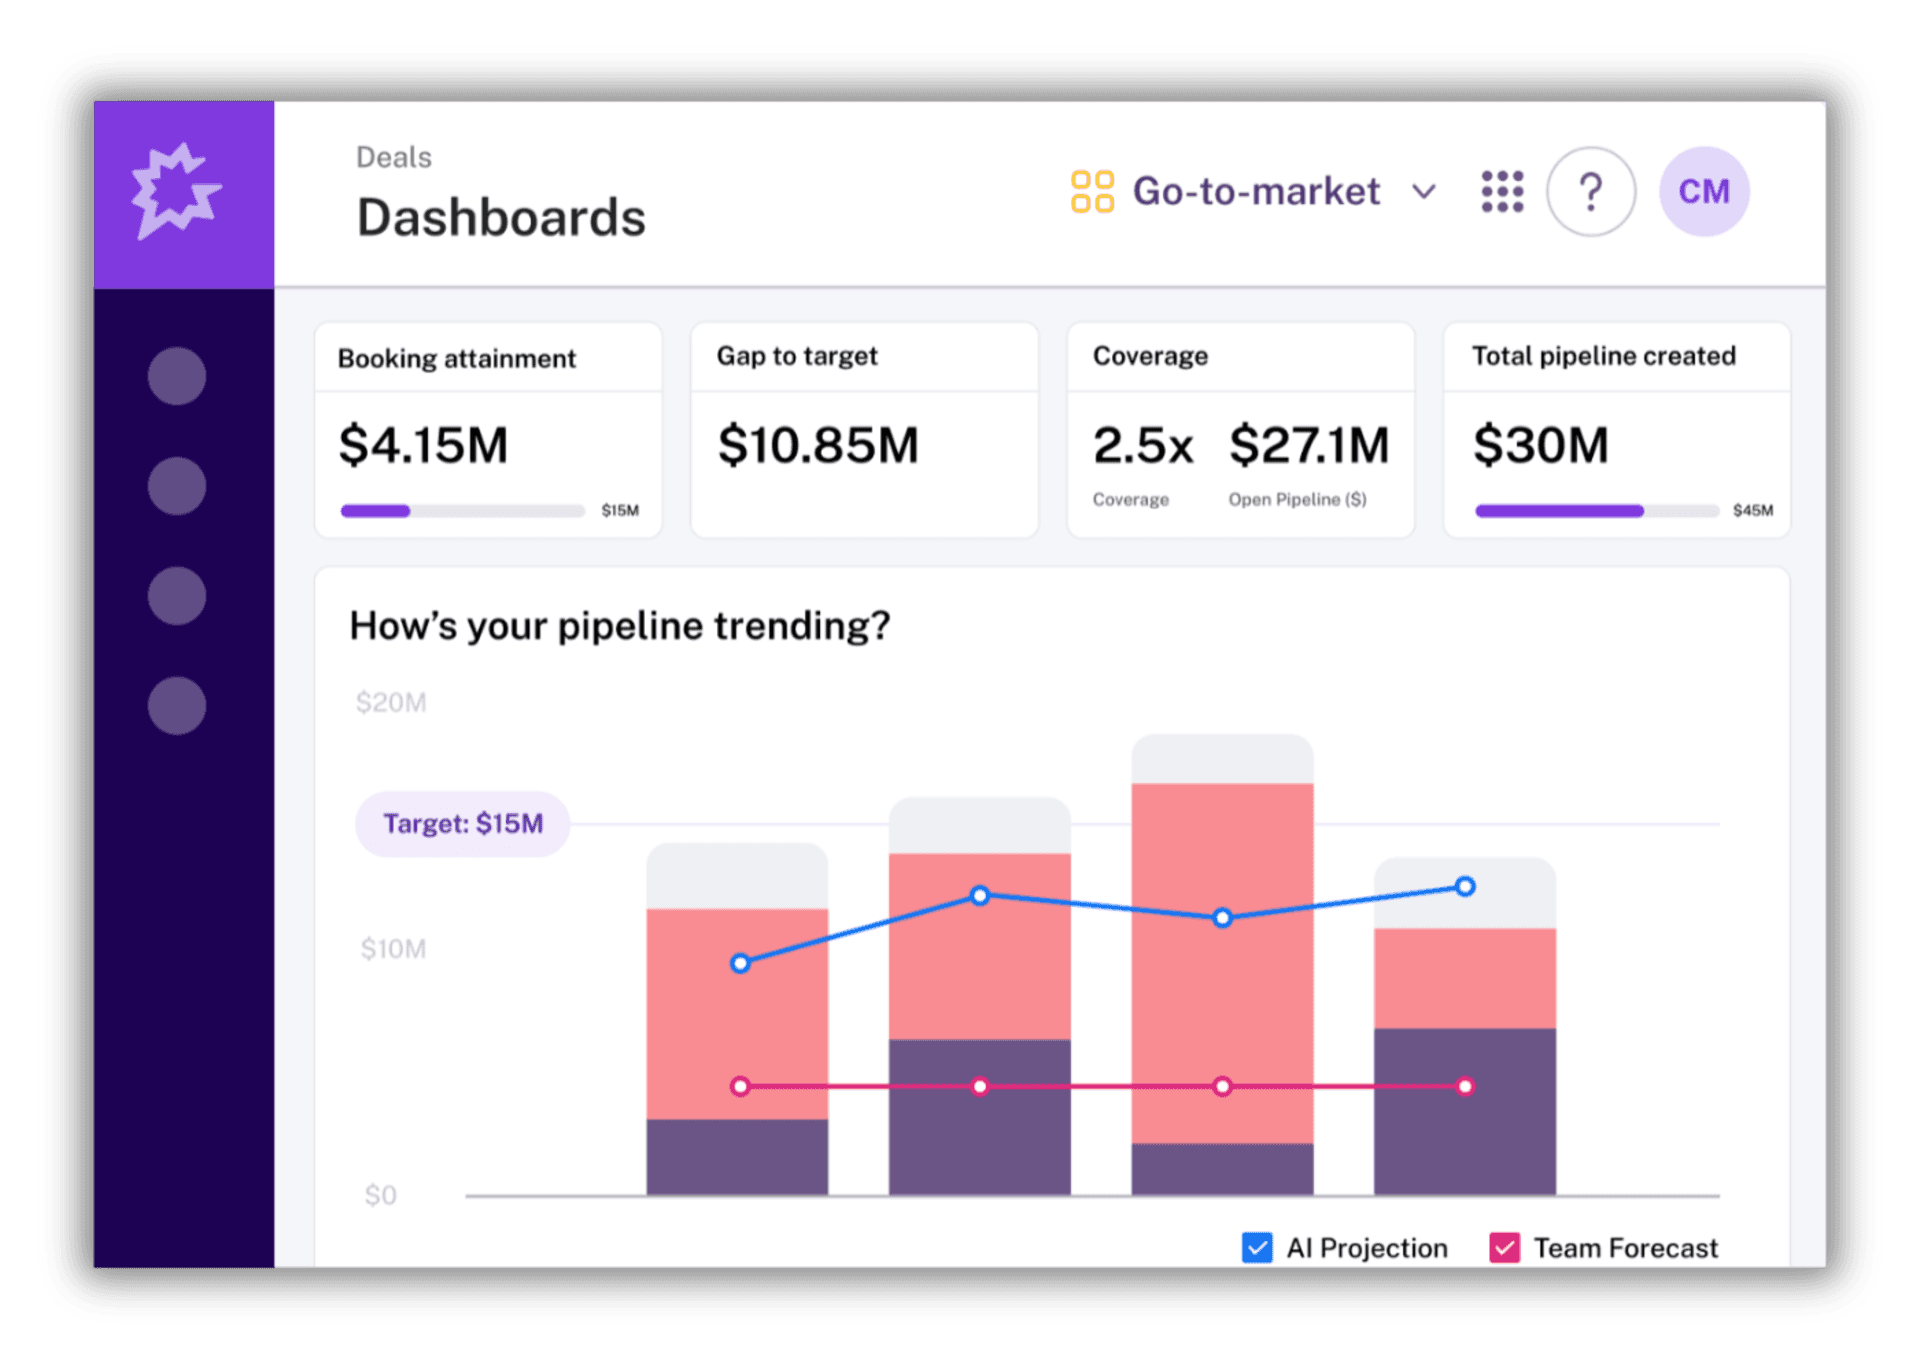
Task: Open the CM user avatar
Action: pos(1703,191)
